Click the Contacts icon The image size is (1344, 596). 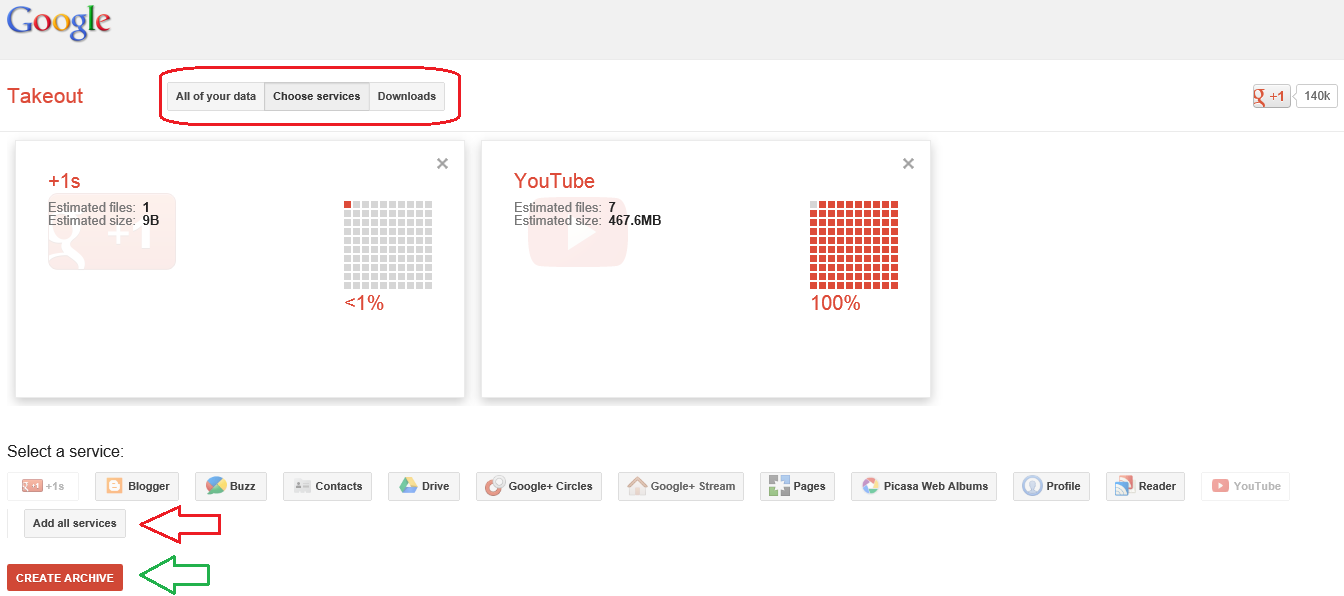(301, 486)
